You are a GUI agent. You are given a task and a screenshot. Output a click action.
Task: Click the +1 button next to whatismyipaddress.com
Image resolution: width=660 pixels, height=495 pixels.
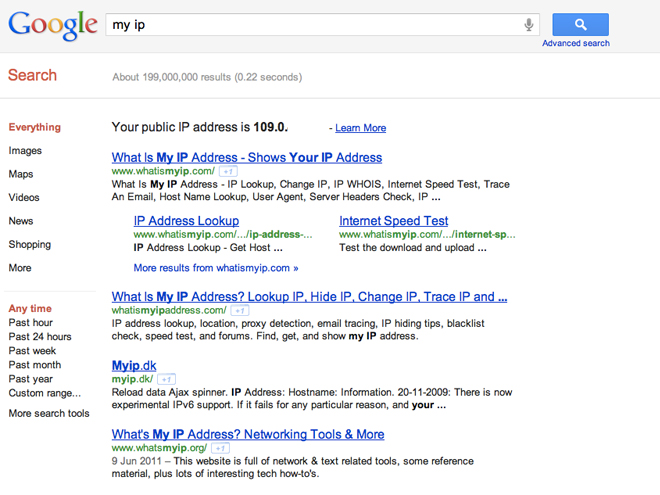240,311
